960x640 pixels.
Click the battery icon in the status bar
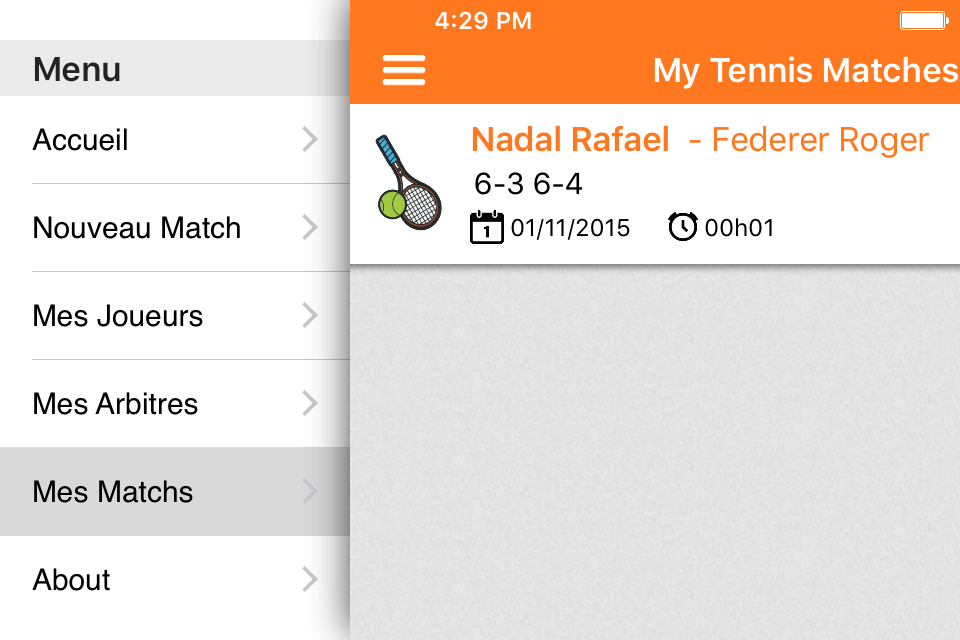tap(924, 20)
